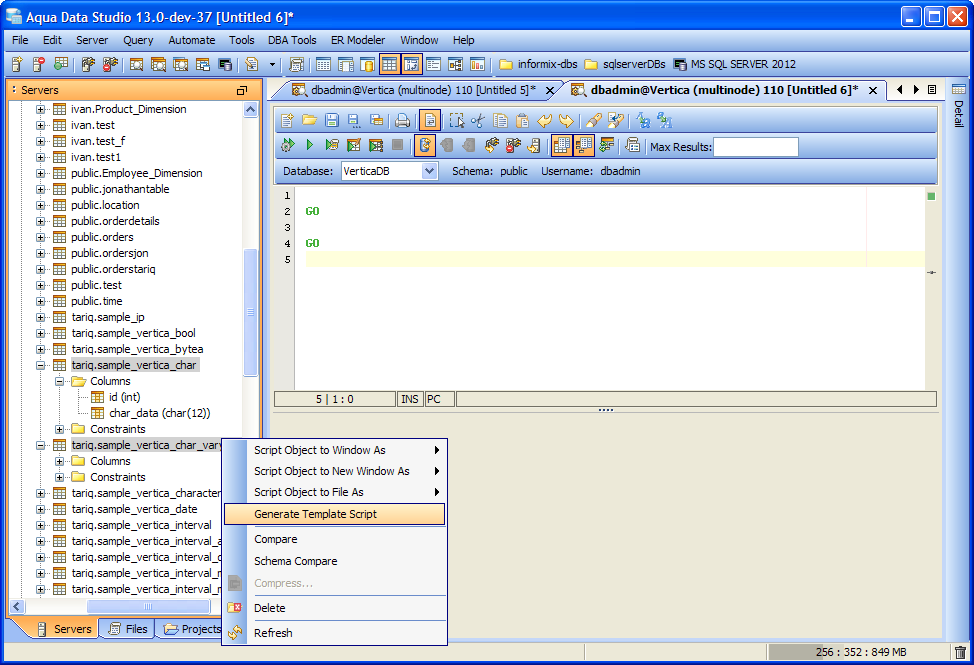Open the ER Modeler menu
Viewport: 974px width, 665px height.
click(x=358, y=40)
